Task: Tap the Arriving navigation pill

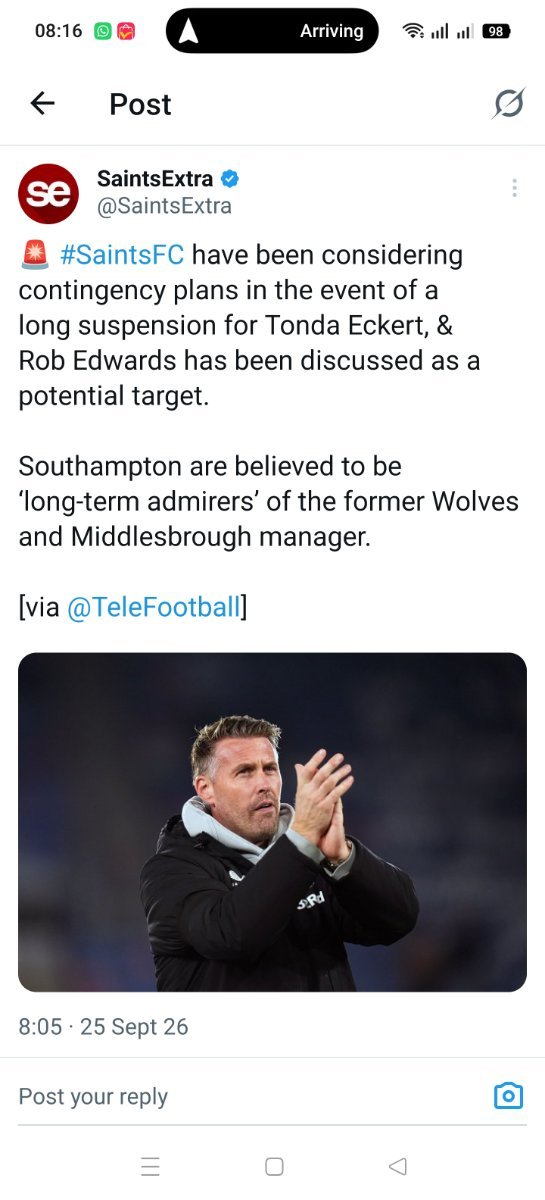Action: coord(272,31)
